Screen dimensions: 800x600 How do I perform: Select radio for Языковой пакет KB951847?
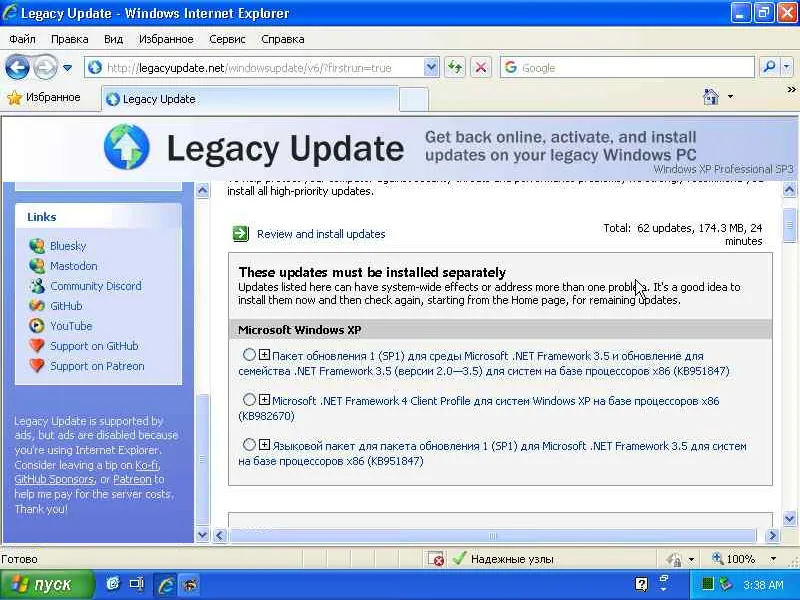(x=249, y=444)
